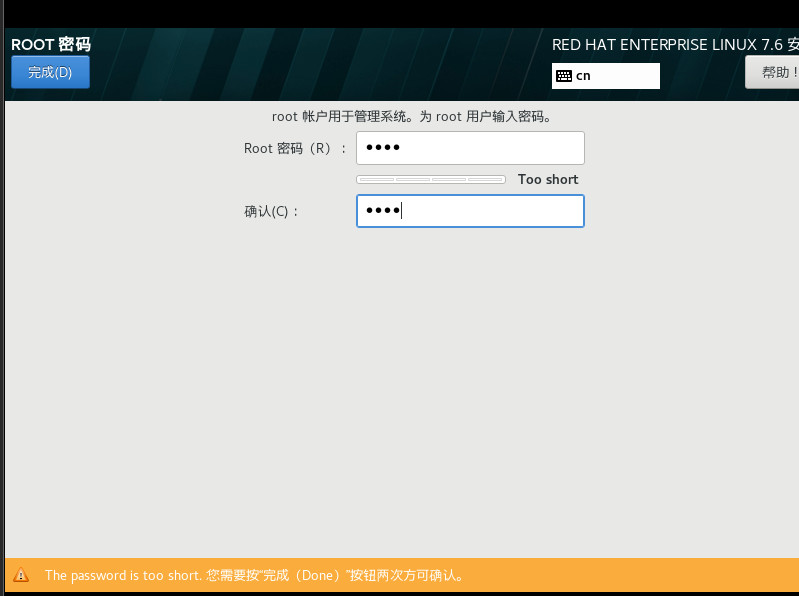The image size is (799, 596).
Task: Click second segment of password strength bar
Action: 413,180
